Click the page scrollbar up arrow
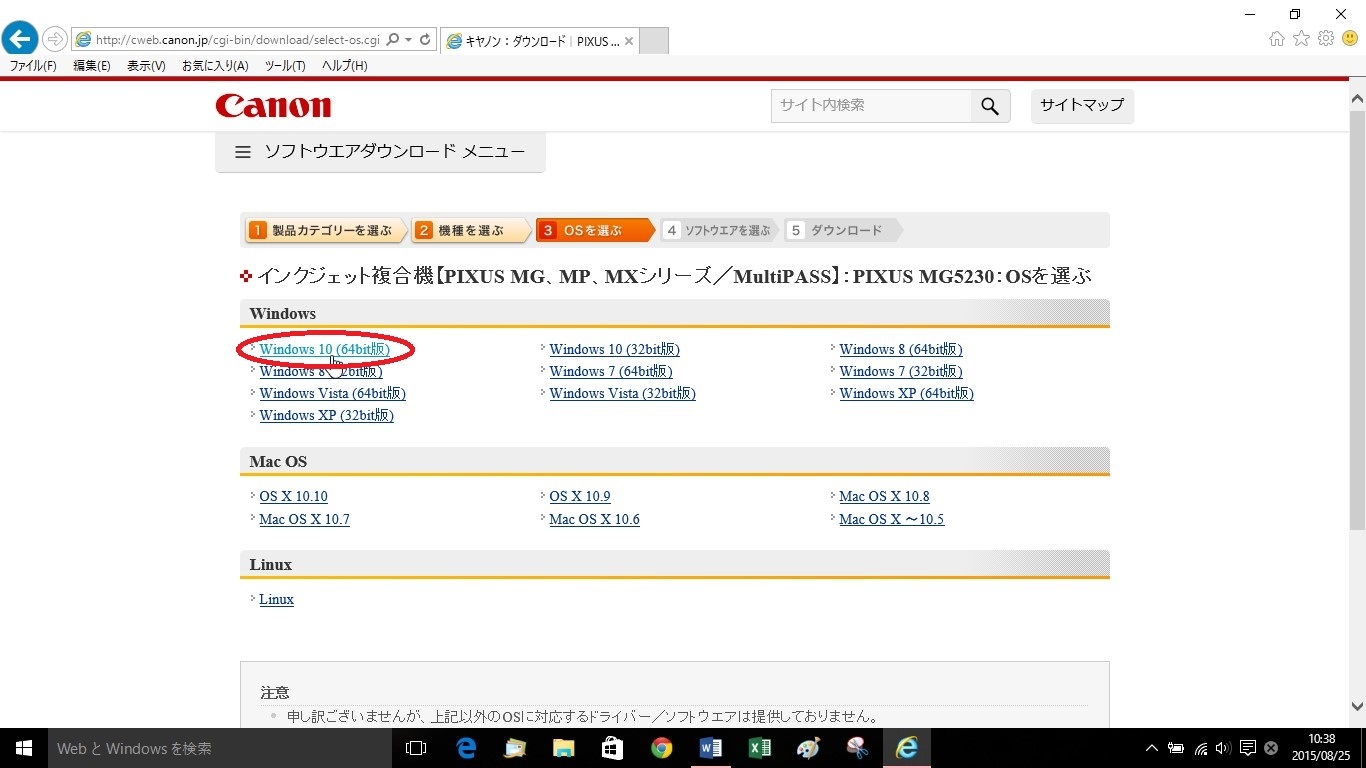1366x768 pixels. 1357,99
